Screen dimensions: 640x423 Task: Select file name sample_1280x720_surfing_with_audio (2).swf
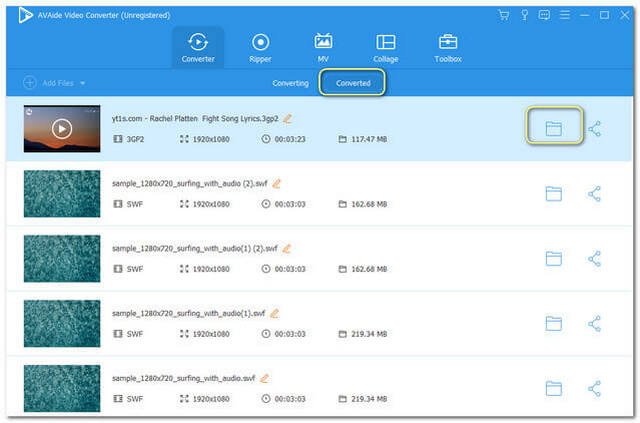[x=190, y=184]
